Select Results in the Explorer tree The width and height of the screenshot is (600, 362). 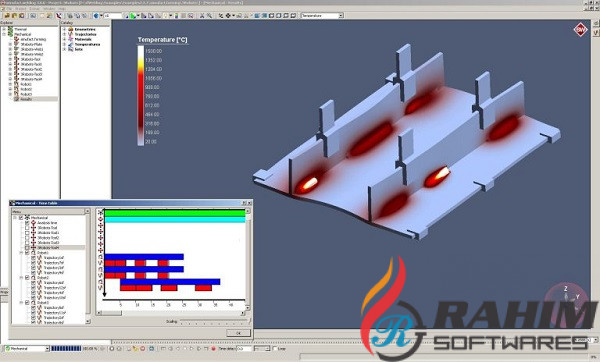coord(26,99)
